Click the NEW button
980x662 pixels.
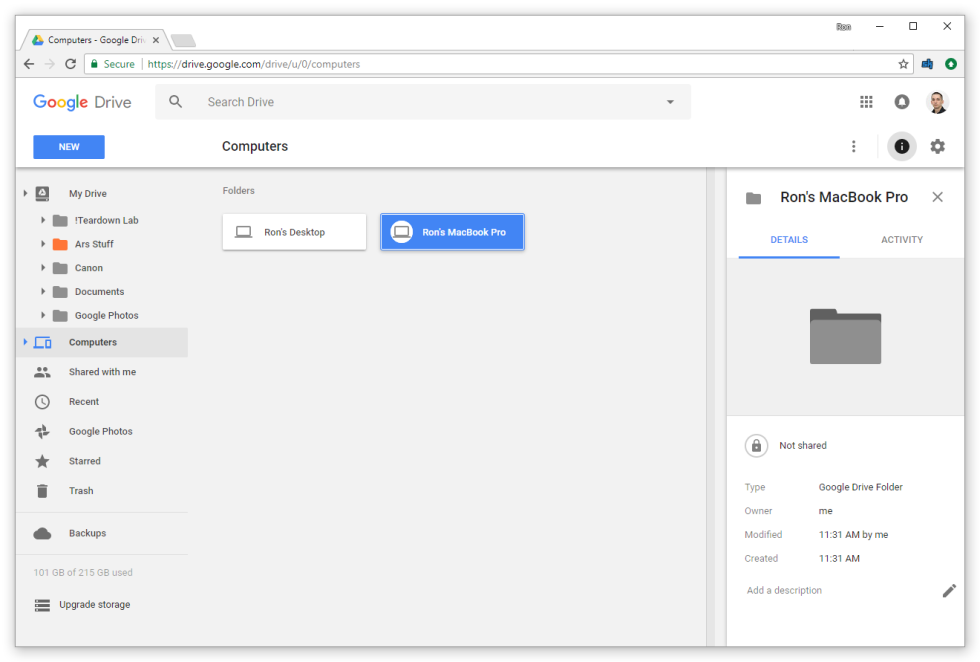tap(68, 146)
